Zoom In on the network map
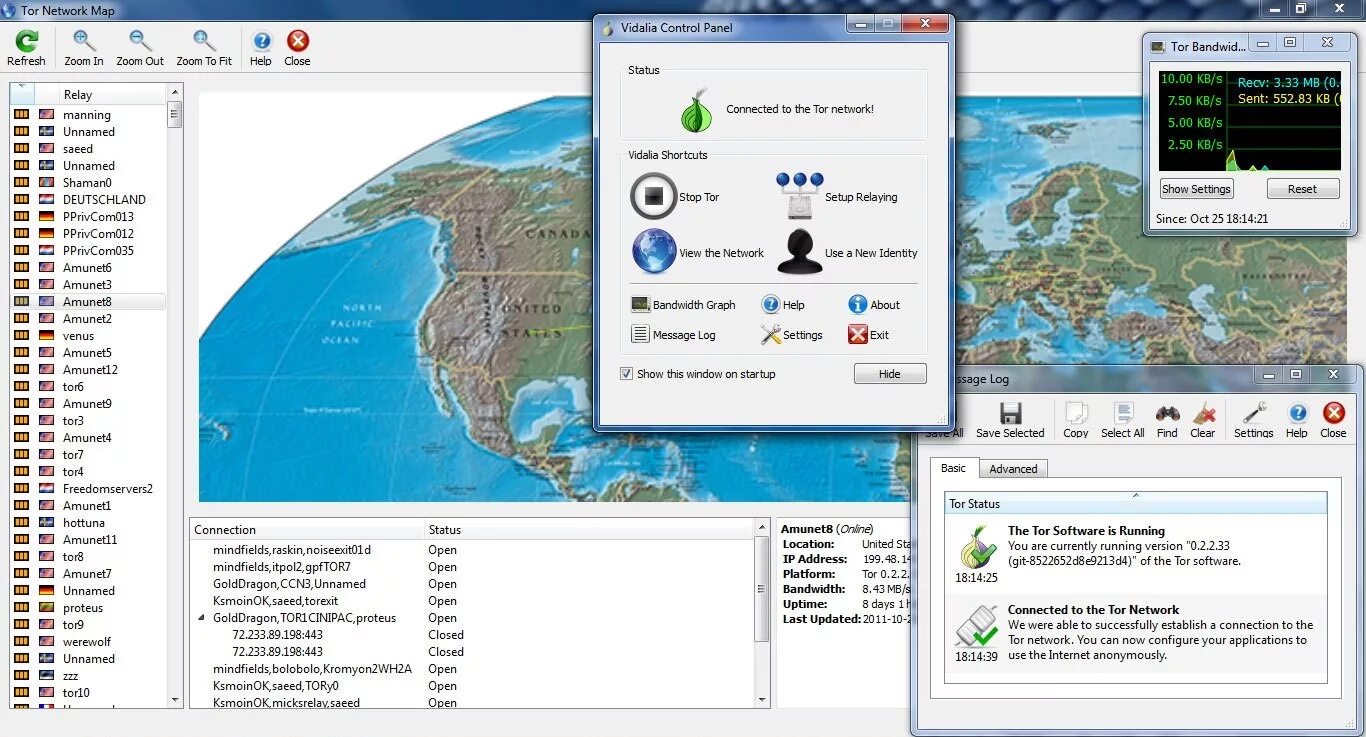The image size is (1366, 737). coord(84,48)
